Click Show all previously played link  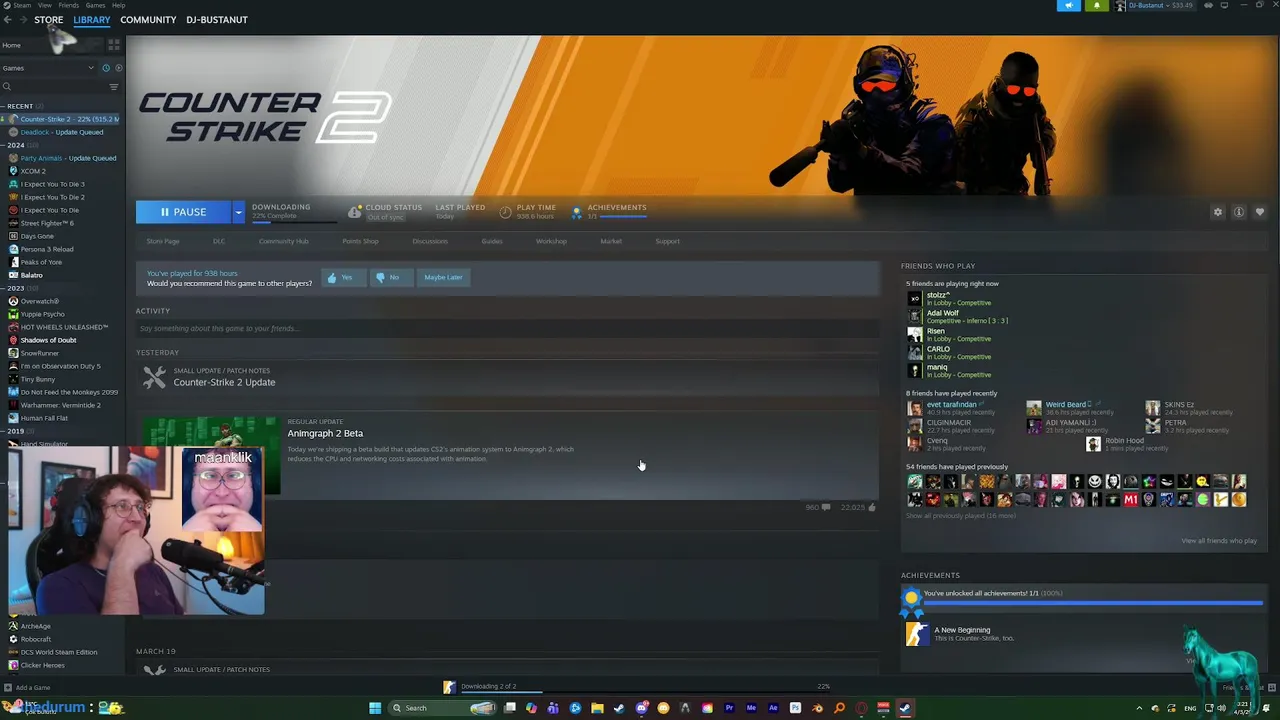(x=960, y=516)
